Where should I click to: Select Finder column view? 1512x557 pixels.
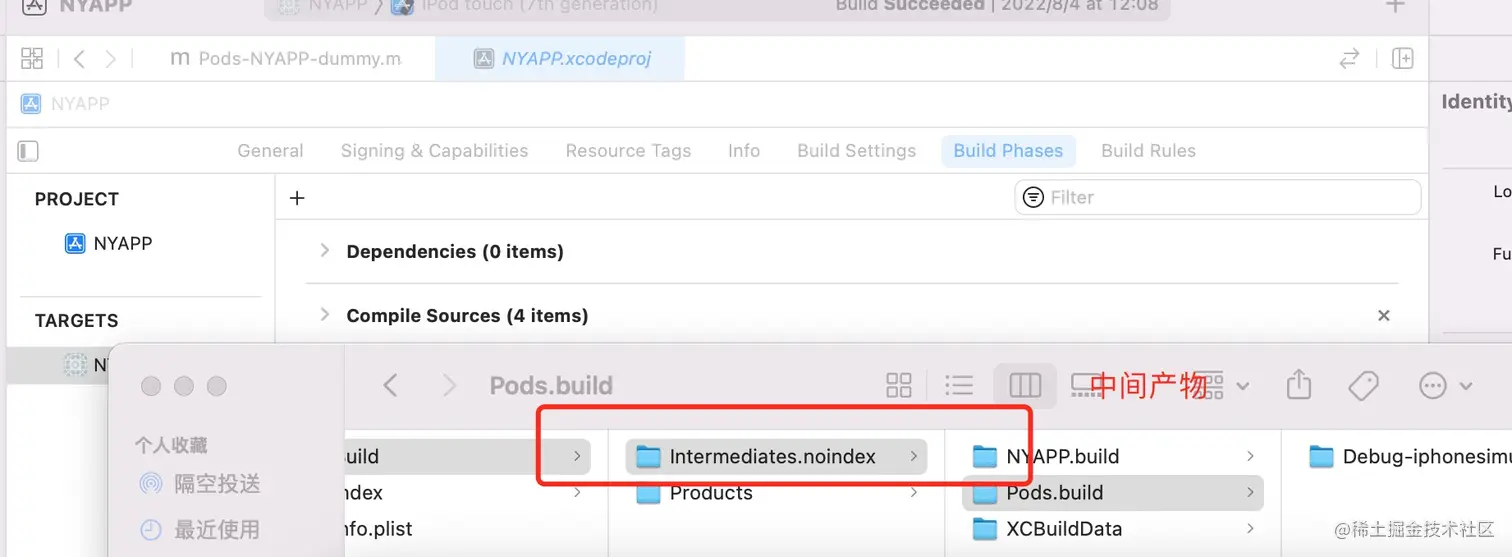pos(1025,385)
